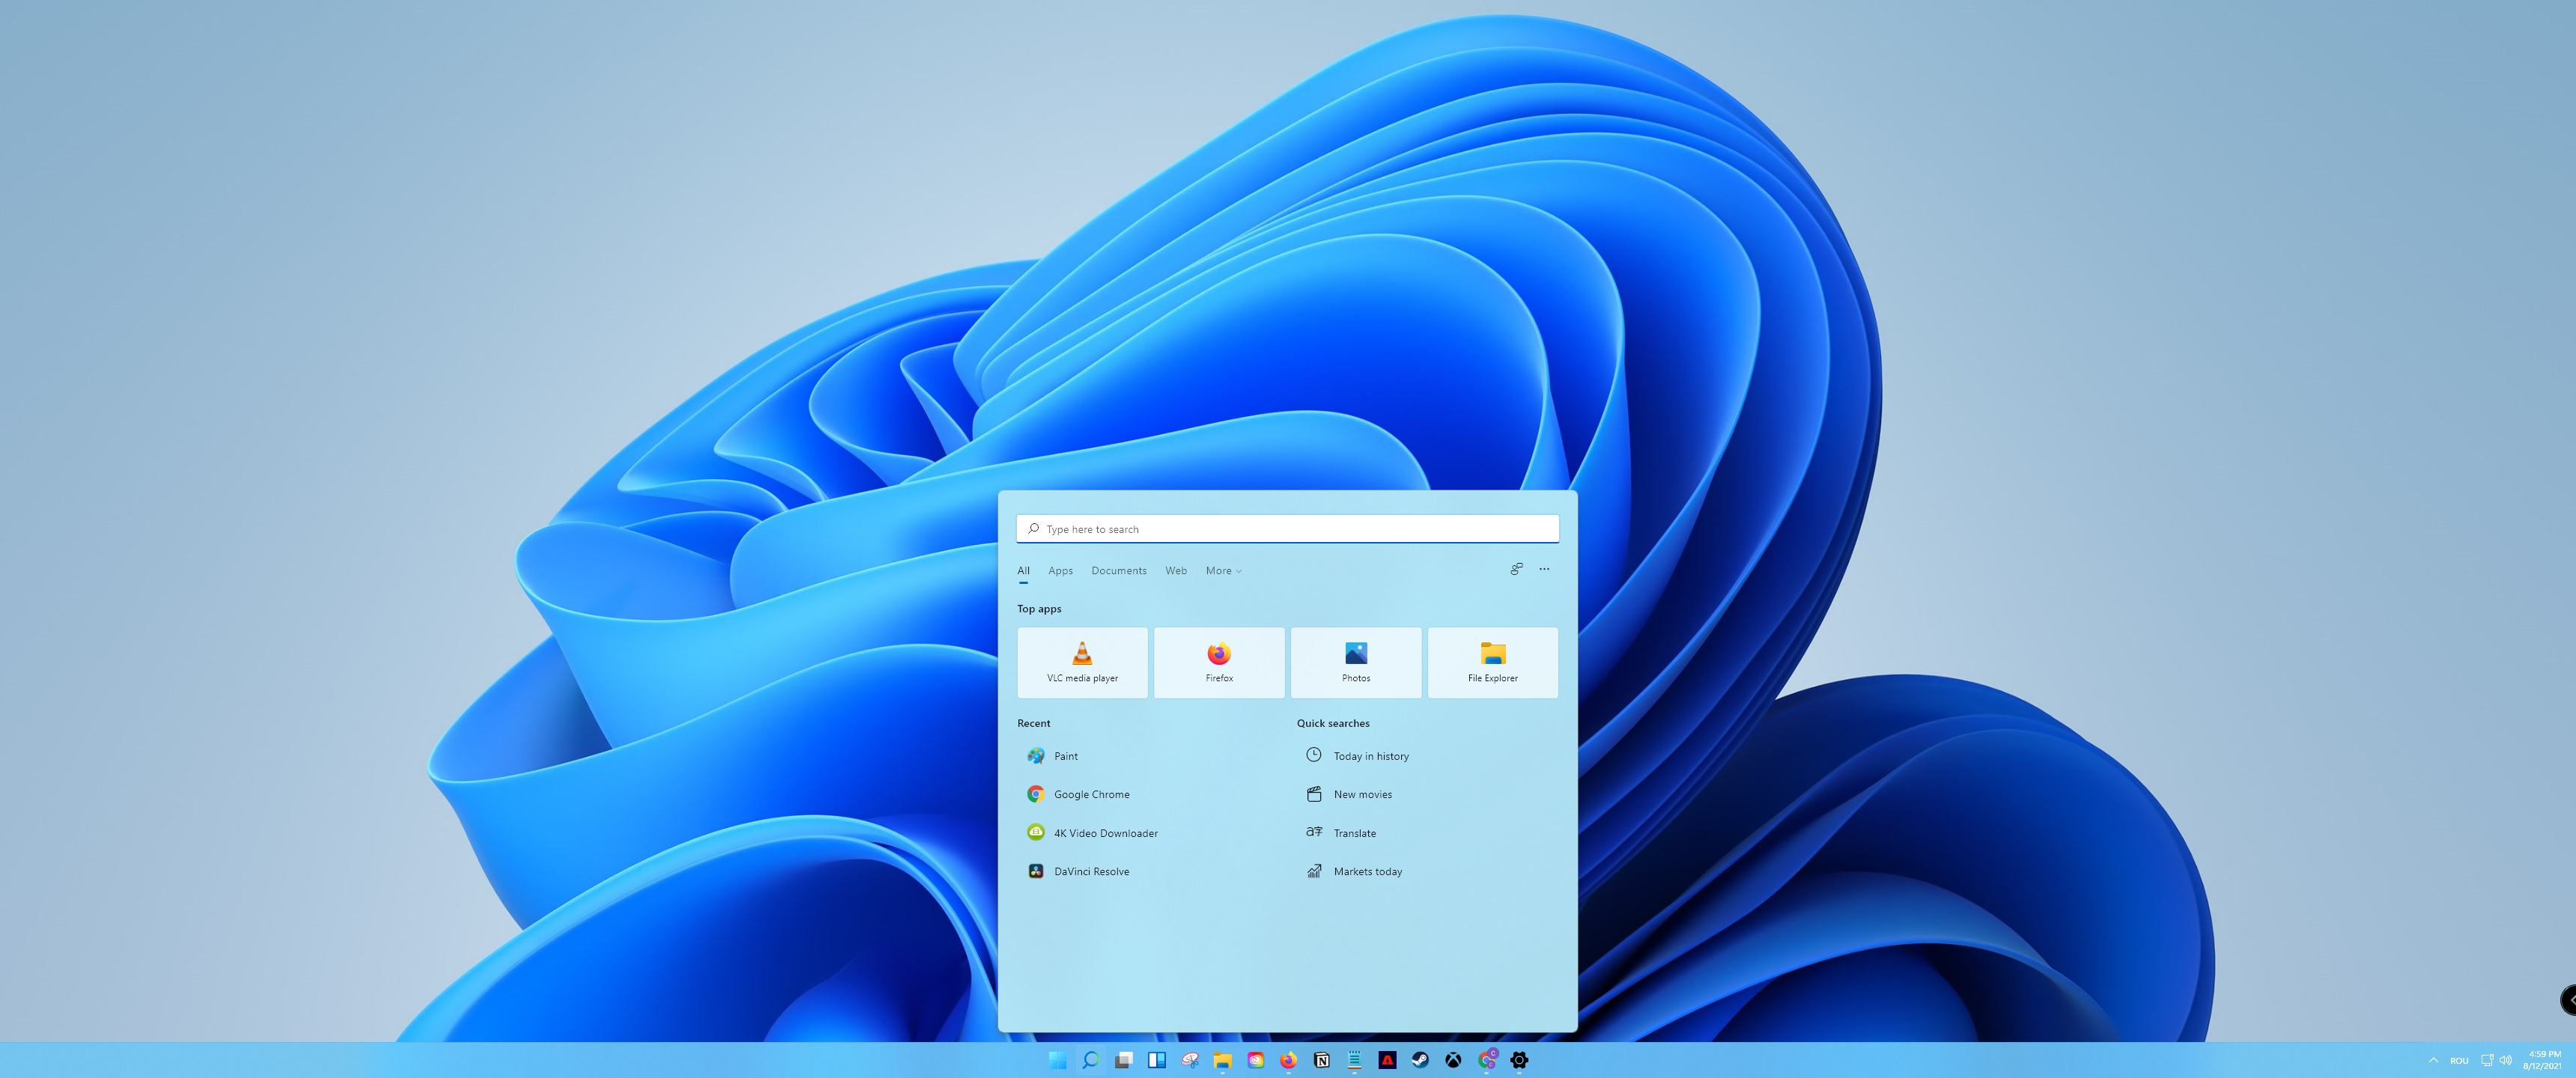The width and height of the screenshot is (2576, 1078).
Task: Open VLC media player from Top apps
Action: (x=1082, y=662)
